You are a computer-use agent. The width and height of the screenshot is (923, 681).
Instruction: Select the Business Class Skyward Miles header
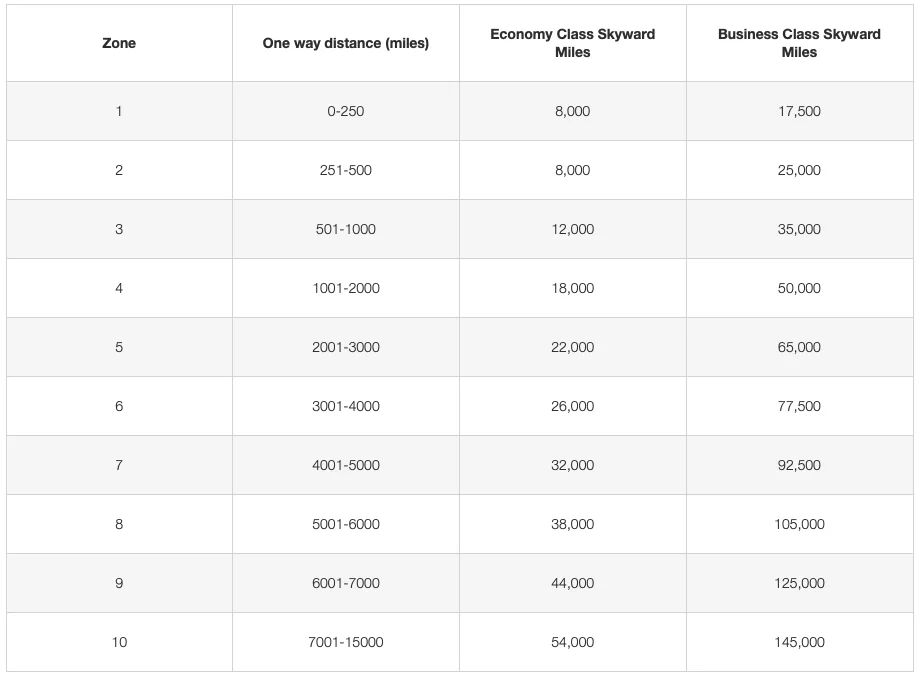799,43
